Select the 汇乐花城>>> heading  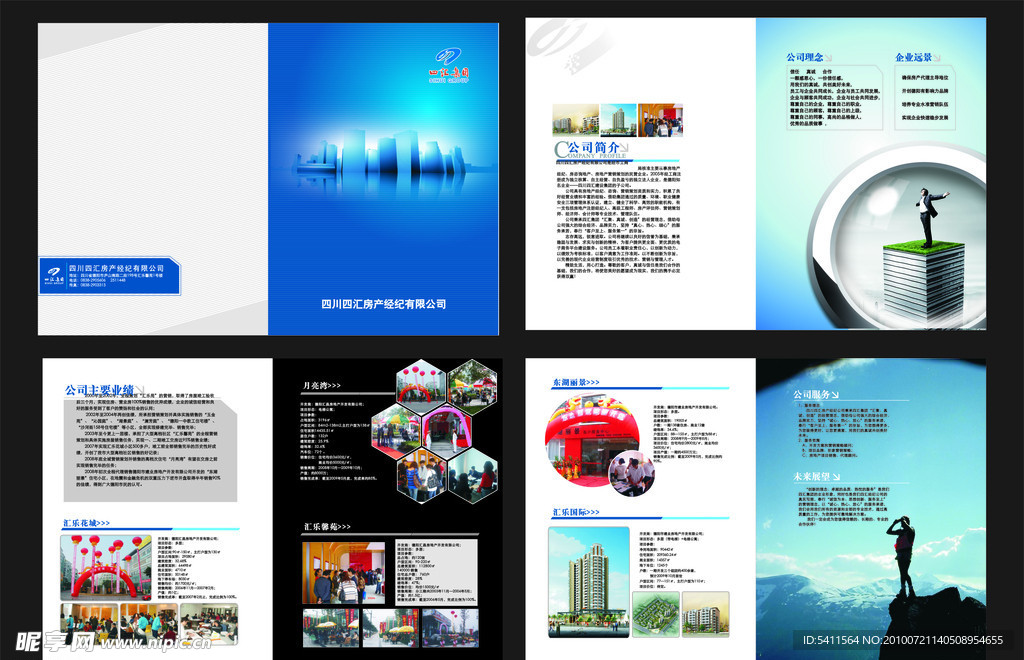click(x=86, y=523)
